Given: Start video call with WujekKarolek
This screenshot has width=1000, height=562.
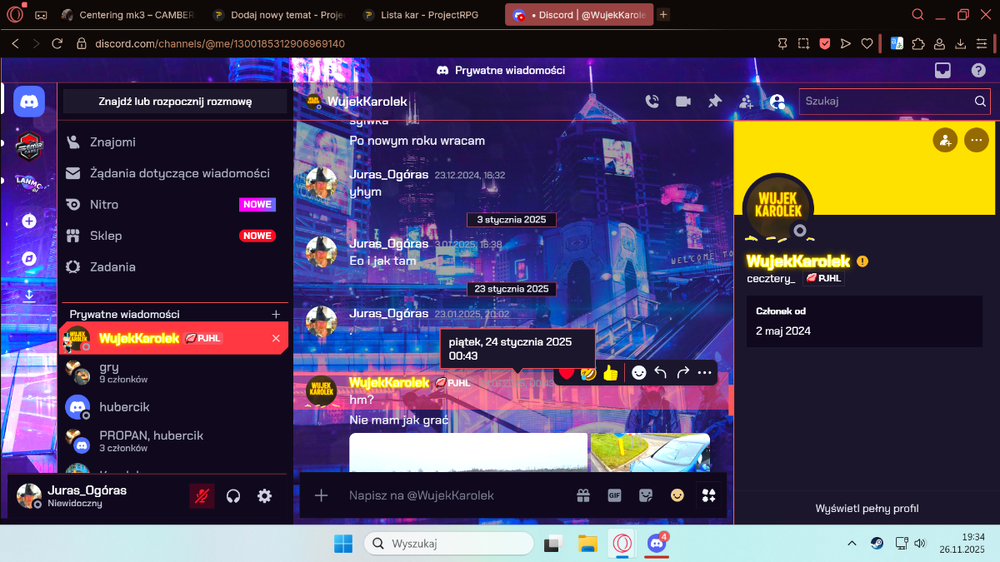Looking at the screenshot, I should [683, 101].
